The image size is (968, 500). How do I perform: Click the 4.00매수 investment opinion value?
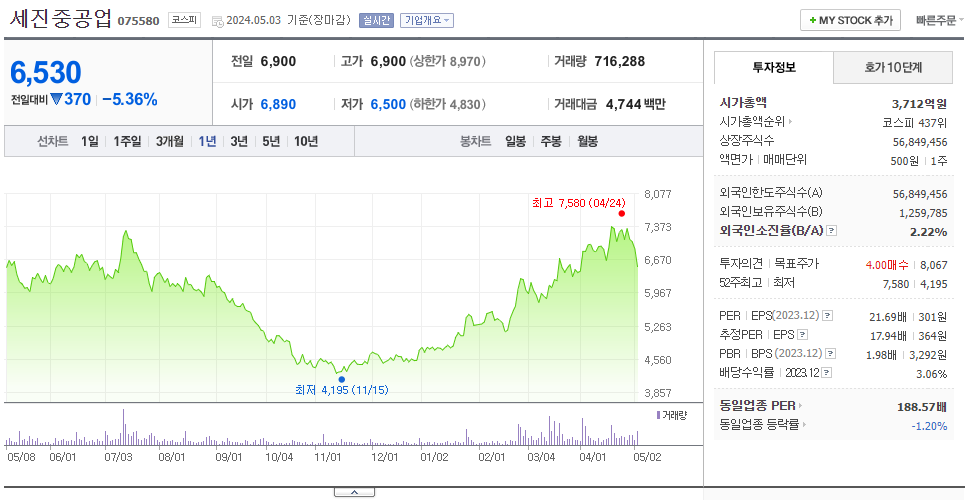[887, 265]
